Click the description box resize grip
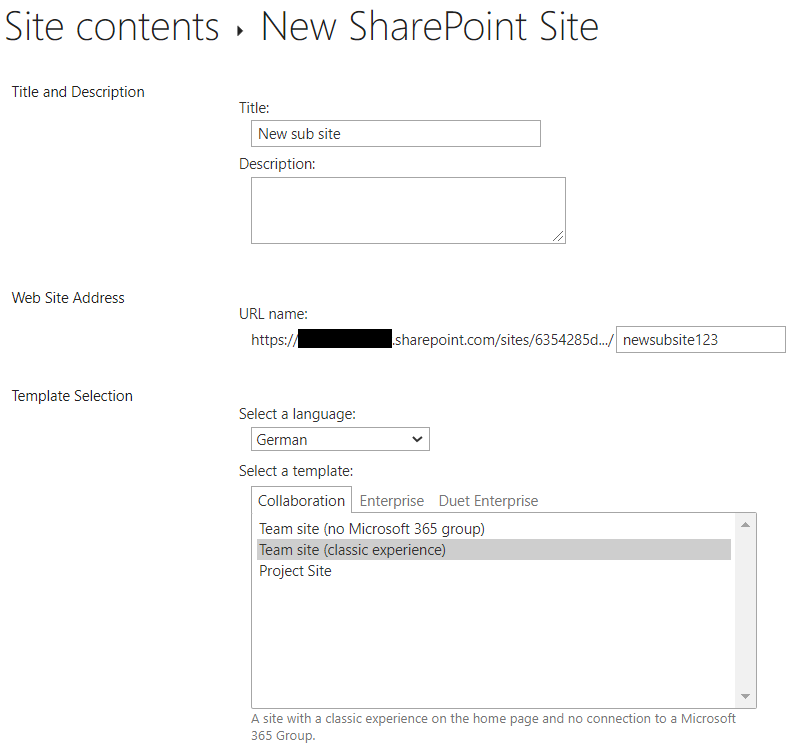 [x=558, y=236]
